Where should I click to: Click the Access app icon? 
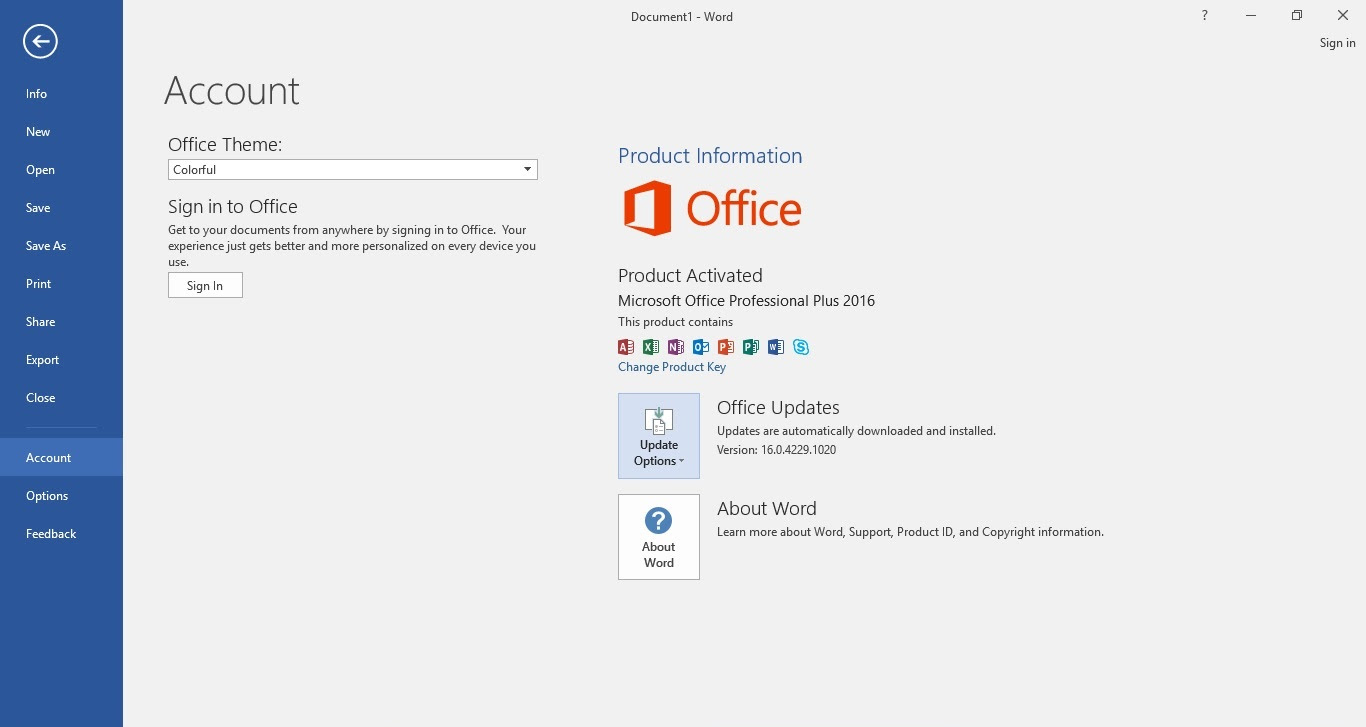click(626, 347)
